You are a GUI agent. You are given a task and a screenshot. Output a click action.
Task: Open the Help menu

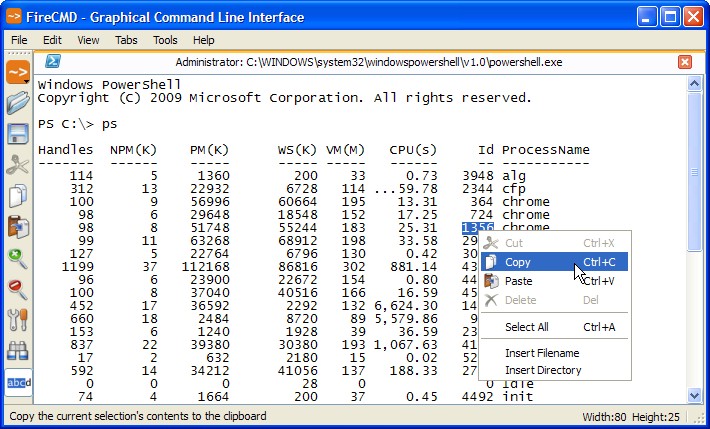tap(203, 40)
